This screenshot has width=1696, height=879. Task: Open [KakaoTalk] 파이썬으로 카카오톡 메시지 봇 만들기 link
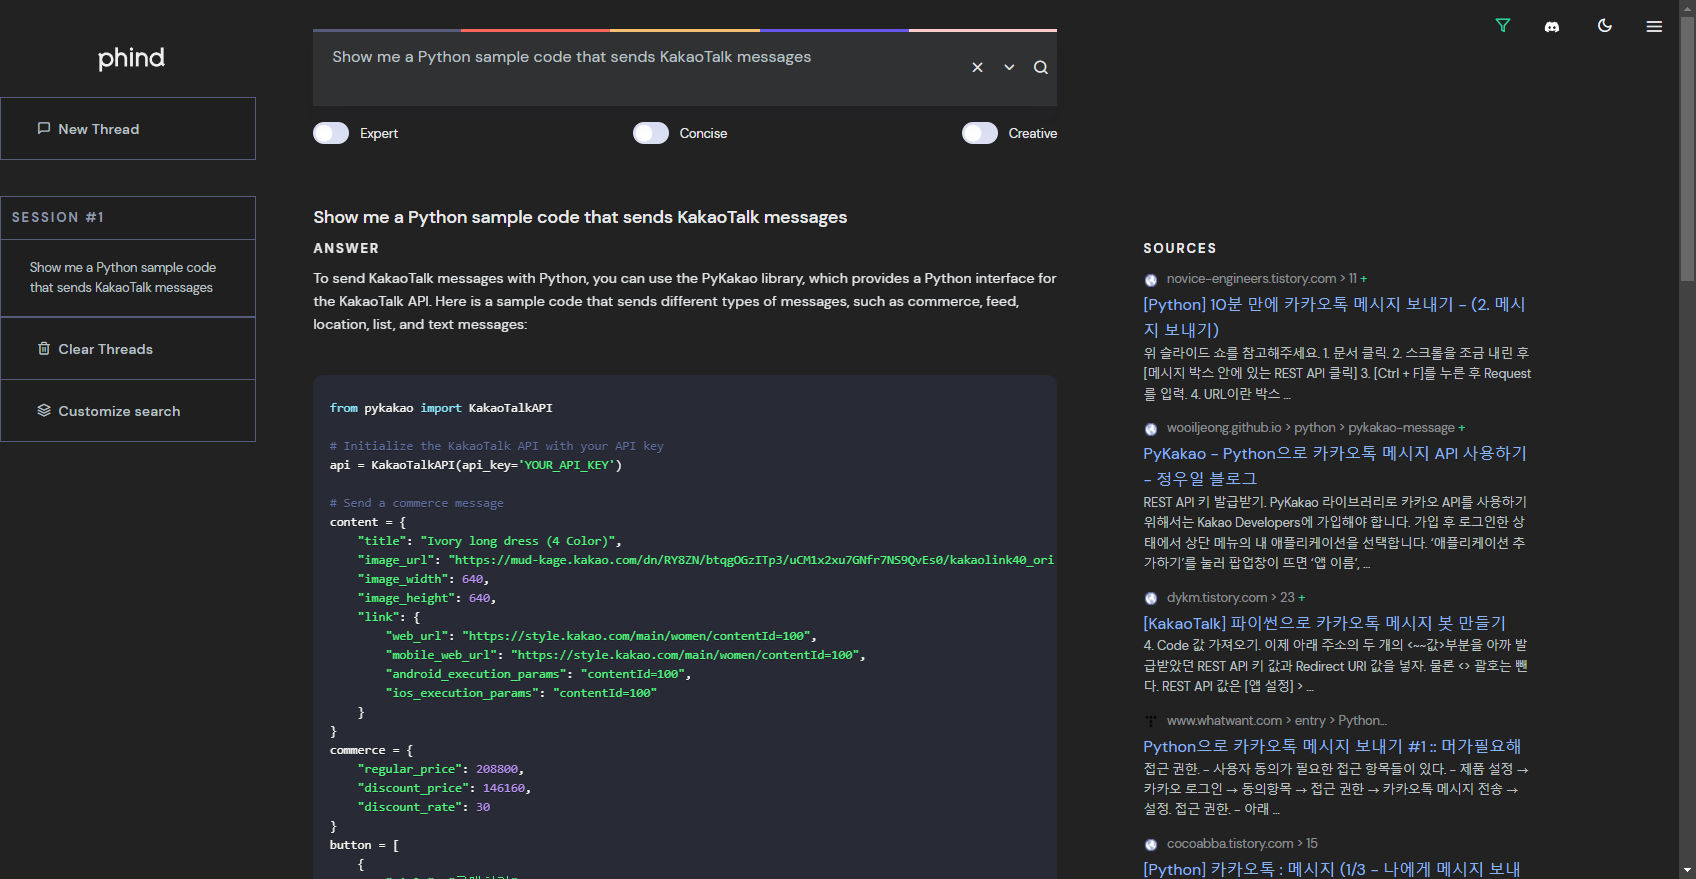[1324, 623]
